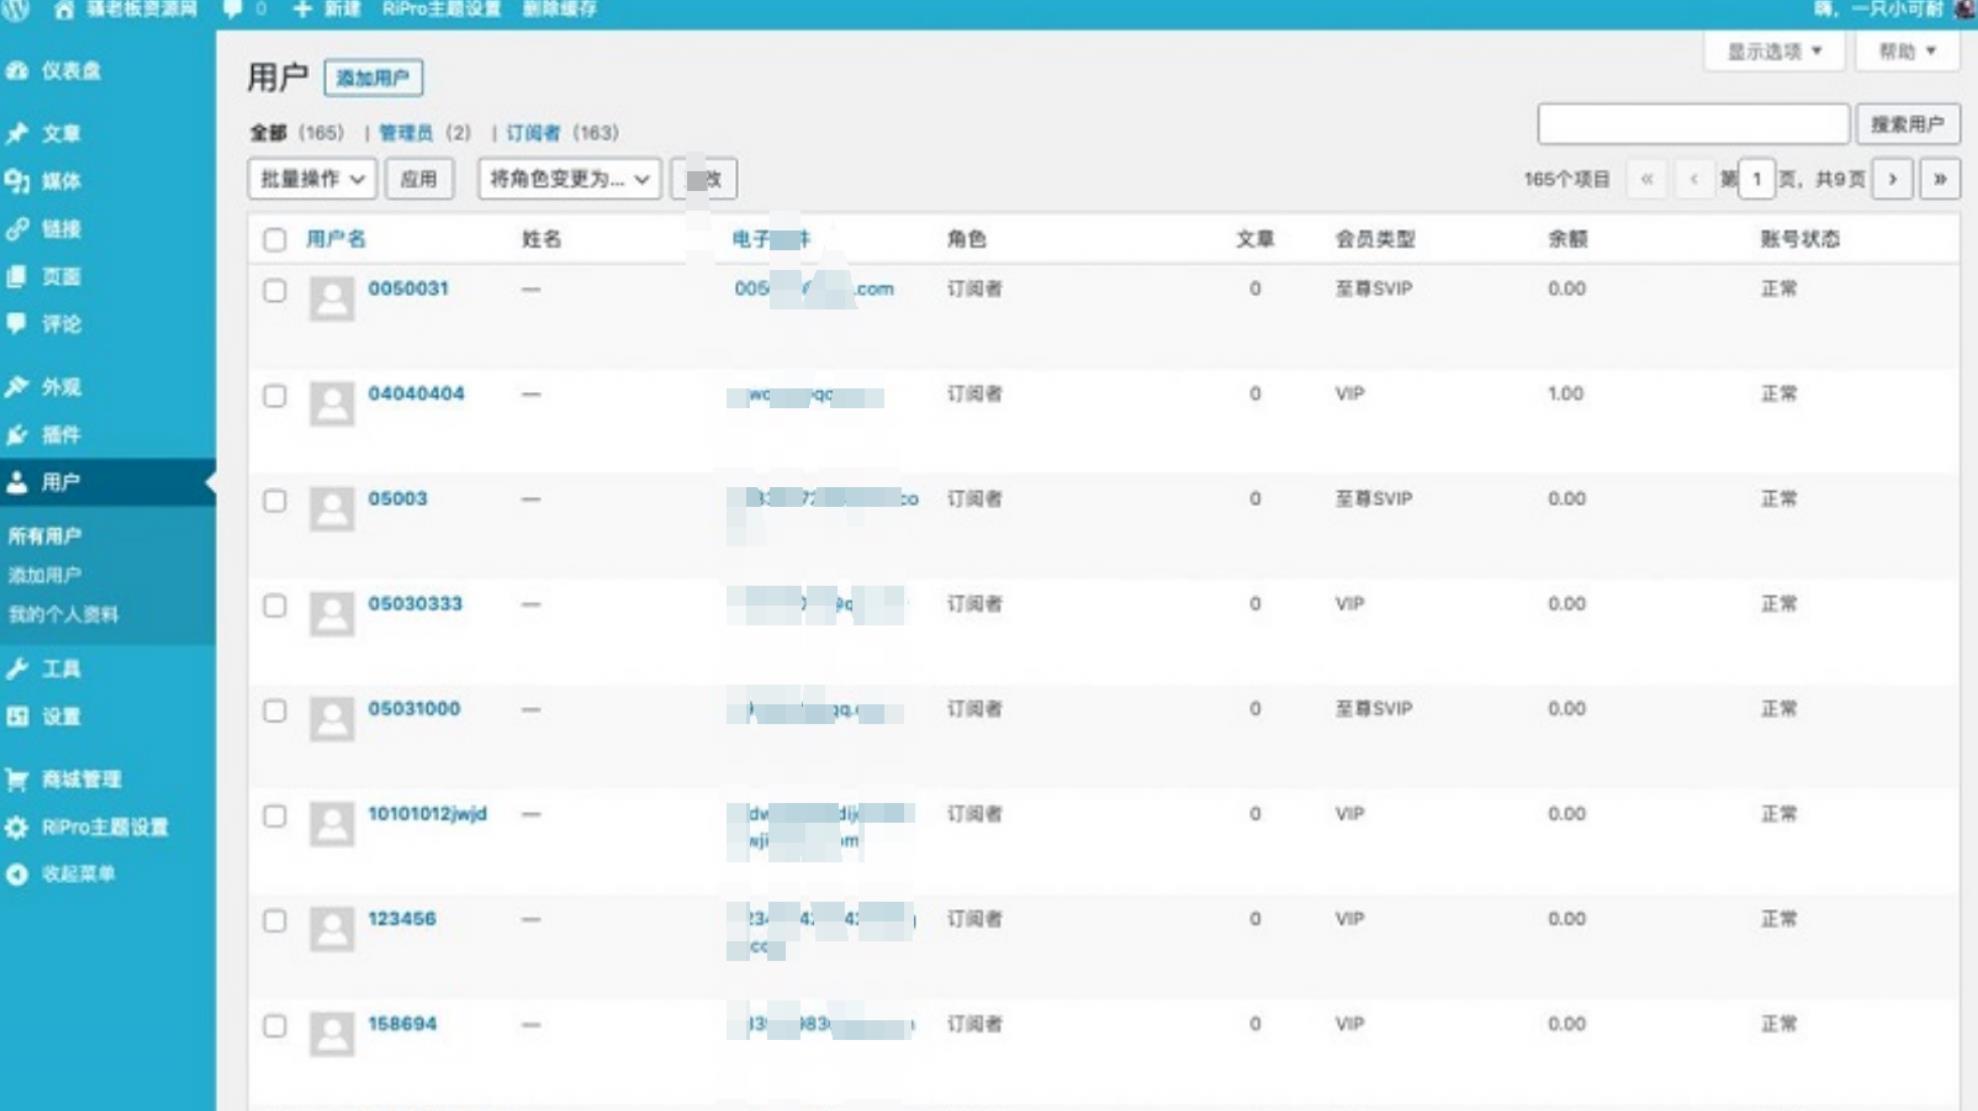
Task: Click the page number input field
Action: pyautogui.click(x=1757, y=178)
